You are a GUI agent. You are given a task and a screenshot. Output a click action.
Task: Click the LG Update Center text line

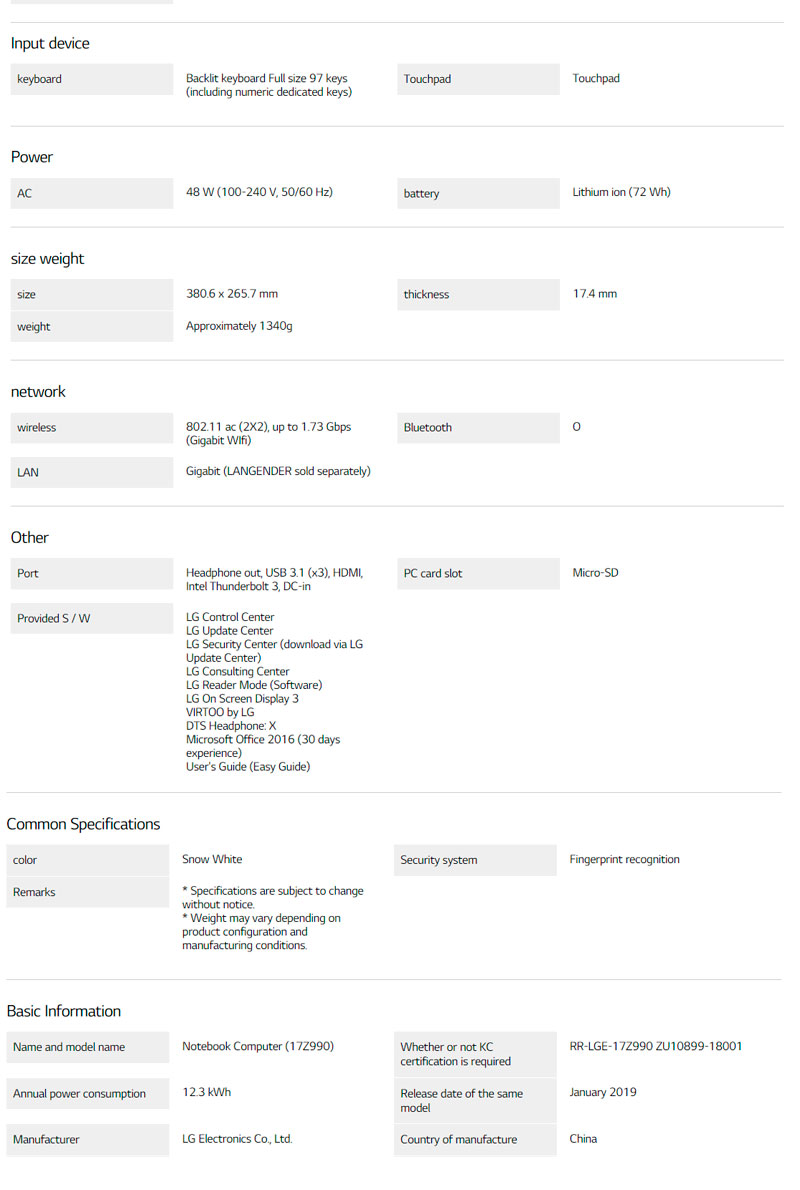pos(229,631)
